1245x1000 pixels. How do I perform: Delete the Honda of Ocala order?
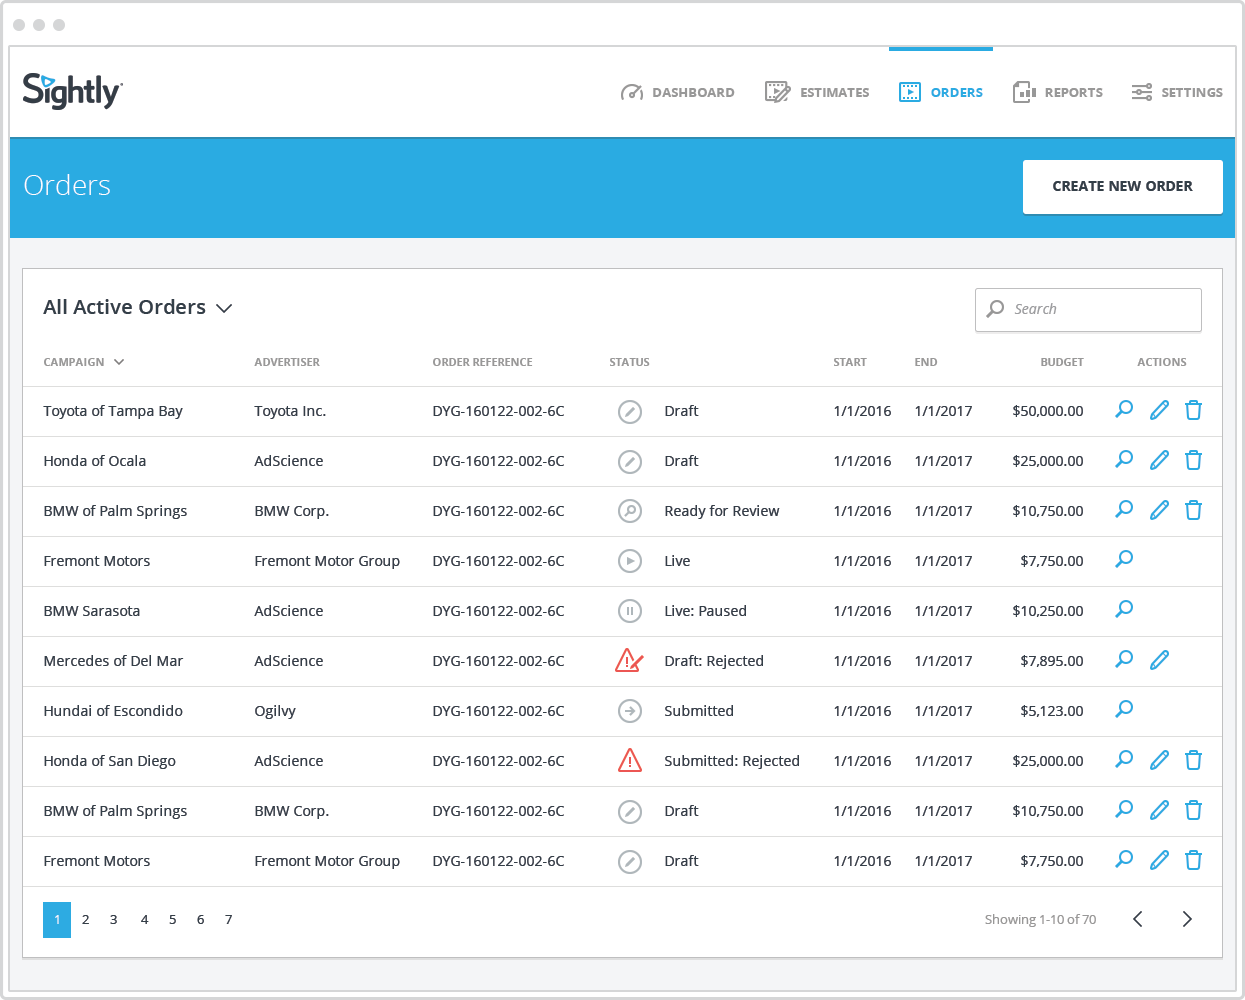click(x=1193, y=460)
